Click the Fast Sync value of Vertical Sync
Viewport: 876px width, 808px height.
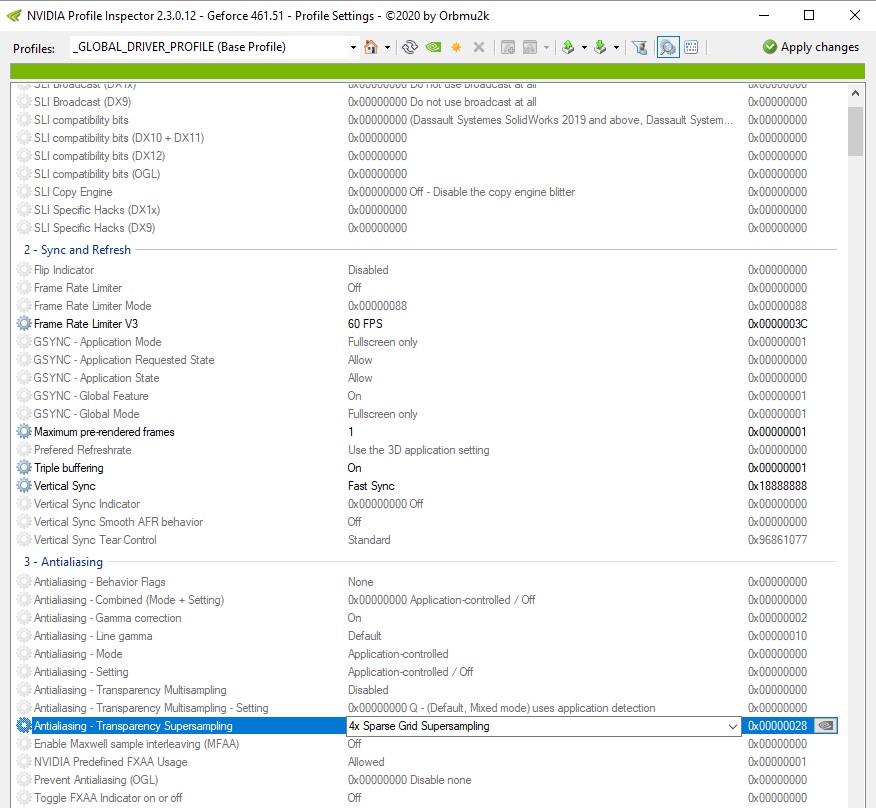[371, 486]
